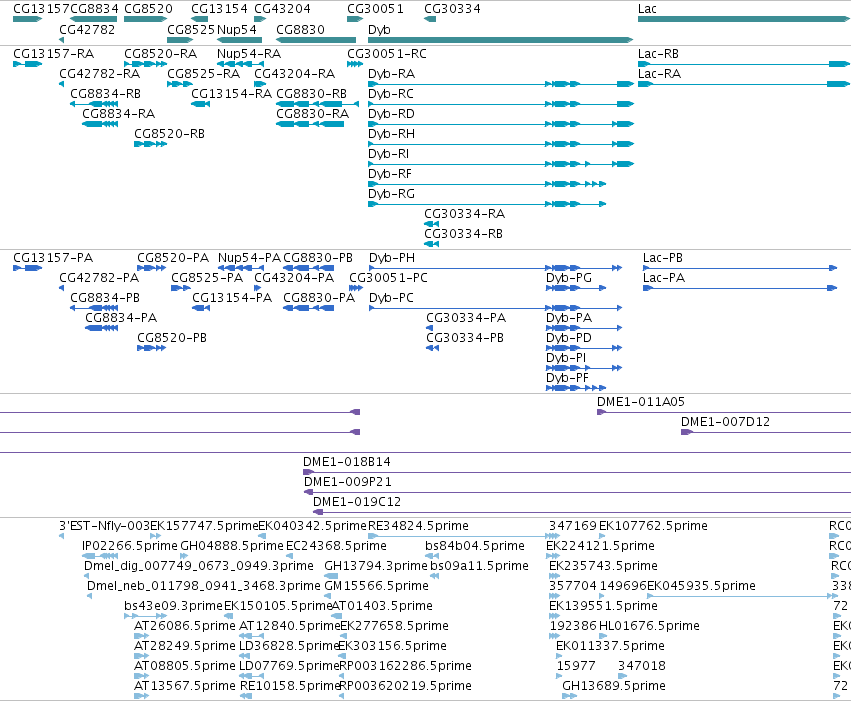
Task: Click BAC clone label DME1-019C12
Action: click(357, 502)
